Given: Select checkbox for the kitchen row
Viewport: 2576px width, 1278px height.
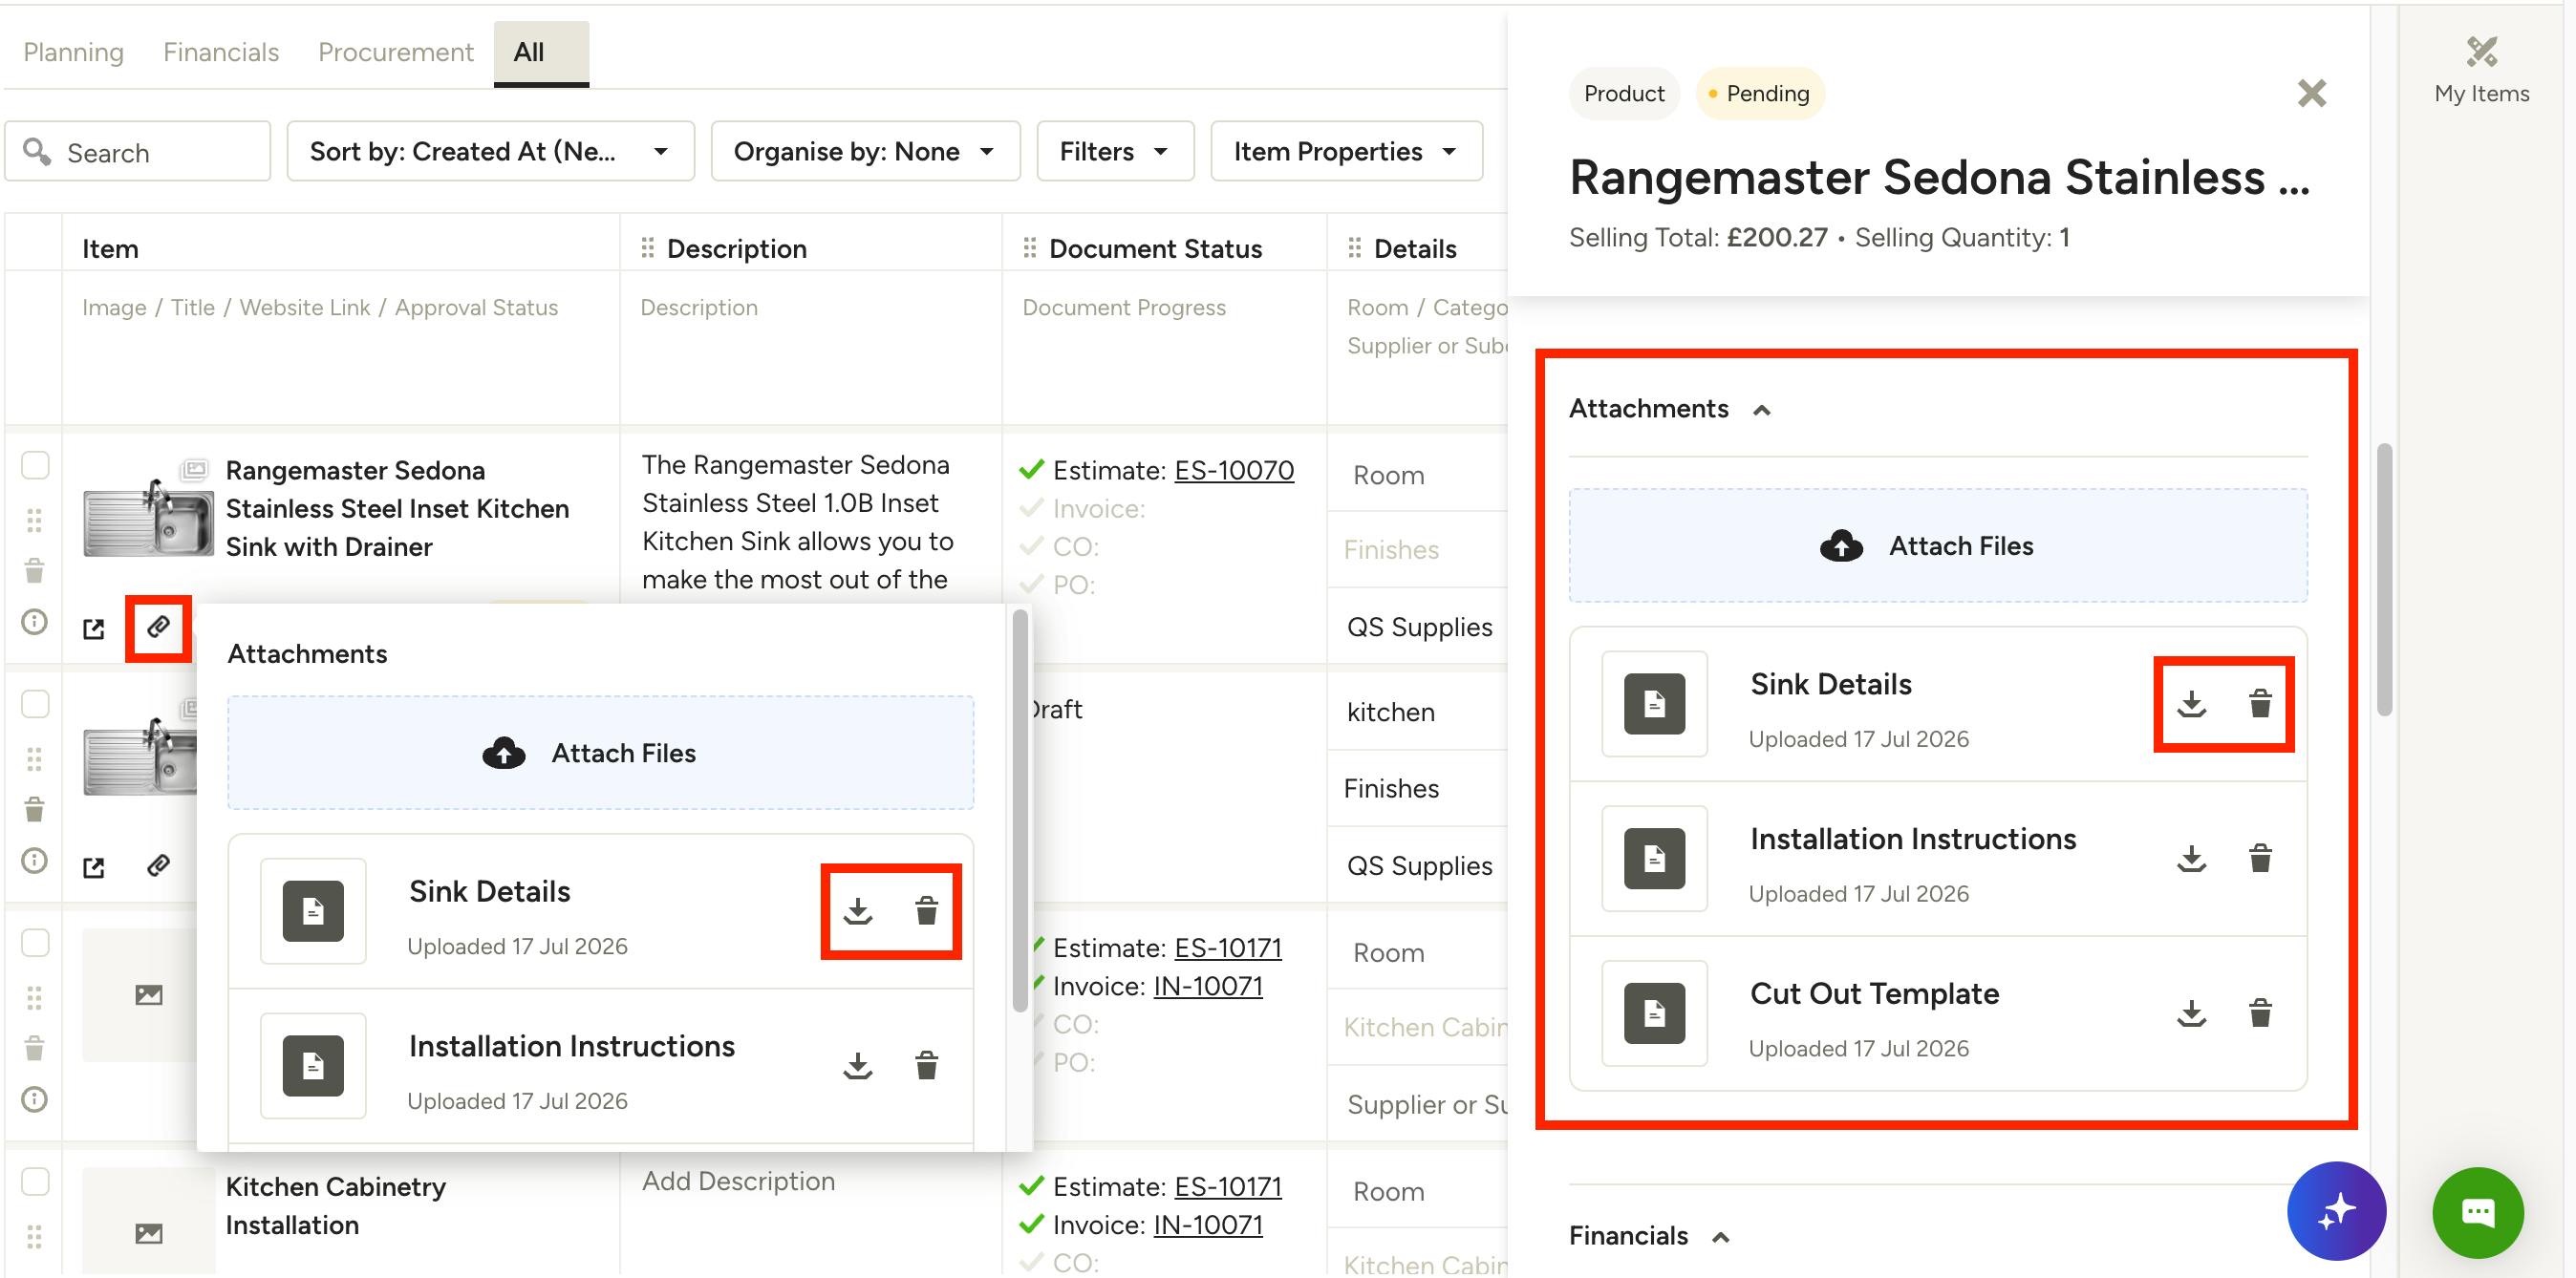Looking at the screenshot, I should [35, 704].
